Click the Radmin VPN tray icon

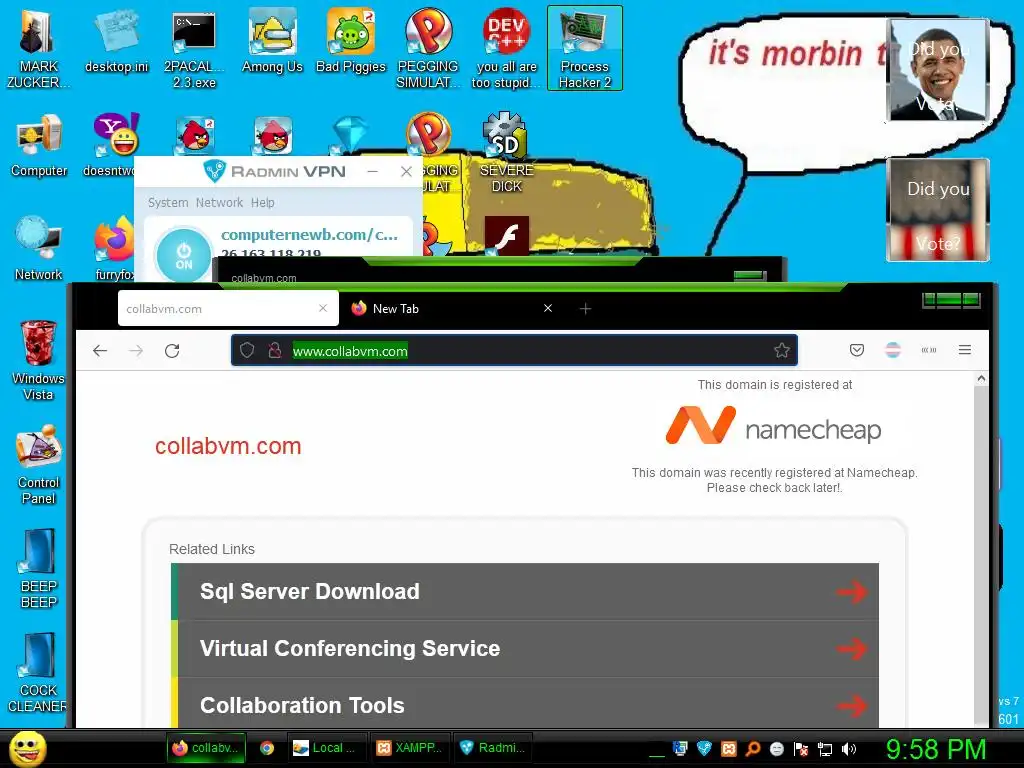click(x=704, y=749)
